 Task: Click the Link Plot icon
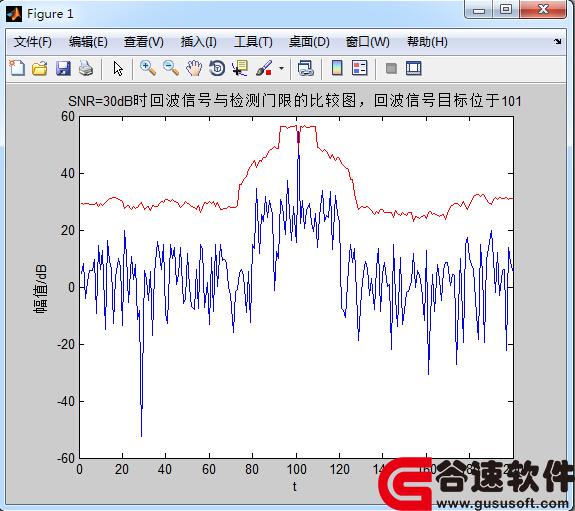pos(306,68)
